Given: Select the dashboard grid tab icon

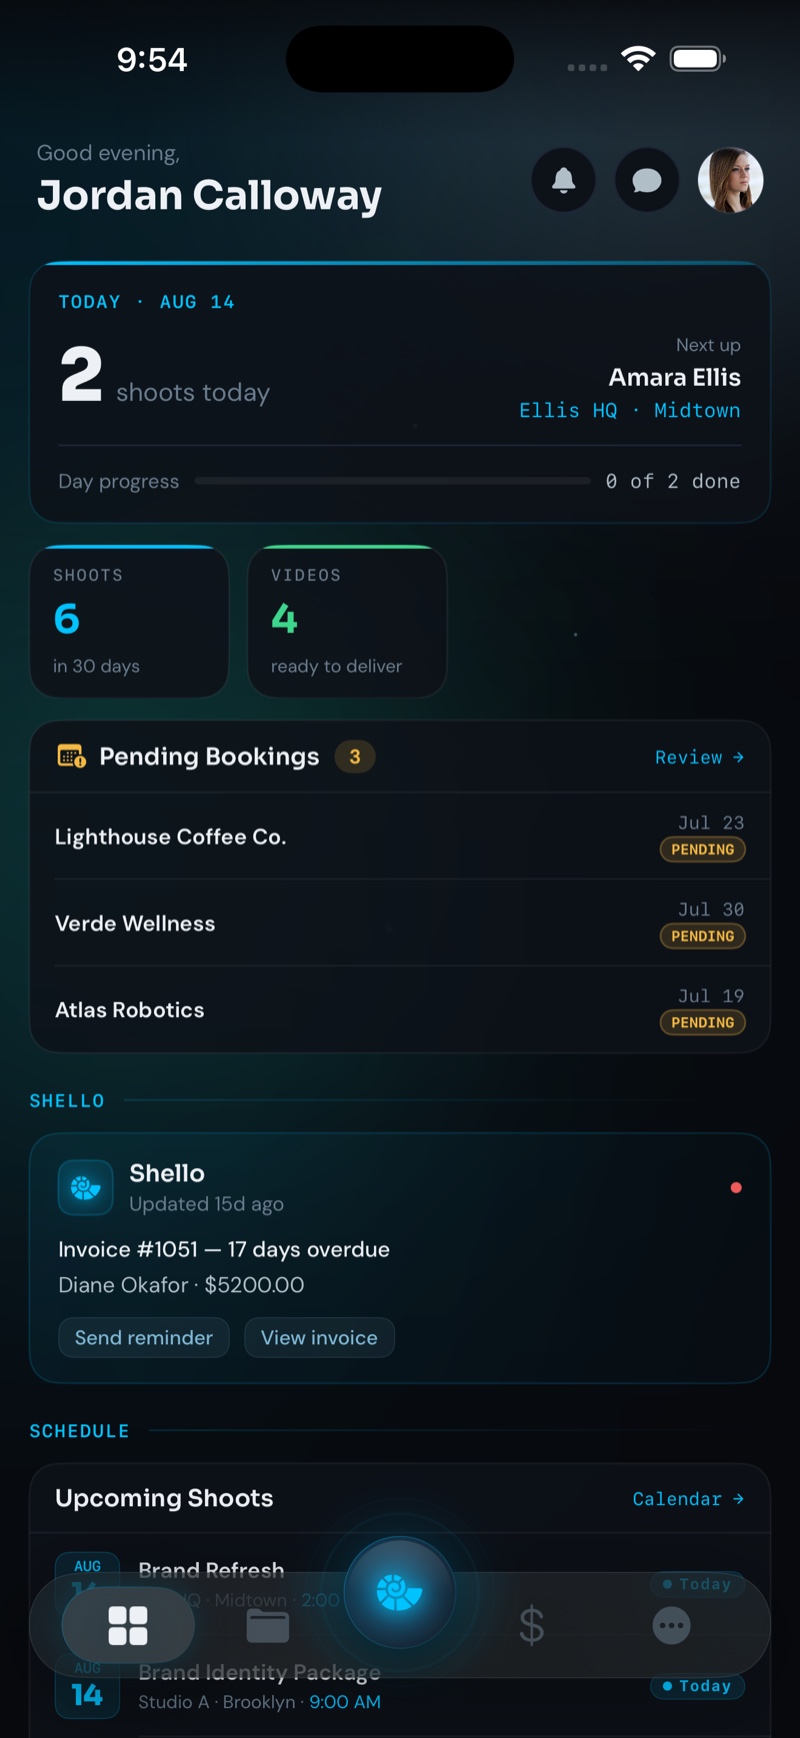Looking at the screenshot, I should [128, 1626].
